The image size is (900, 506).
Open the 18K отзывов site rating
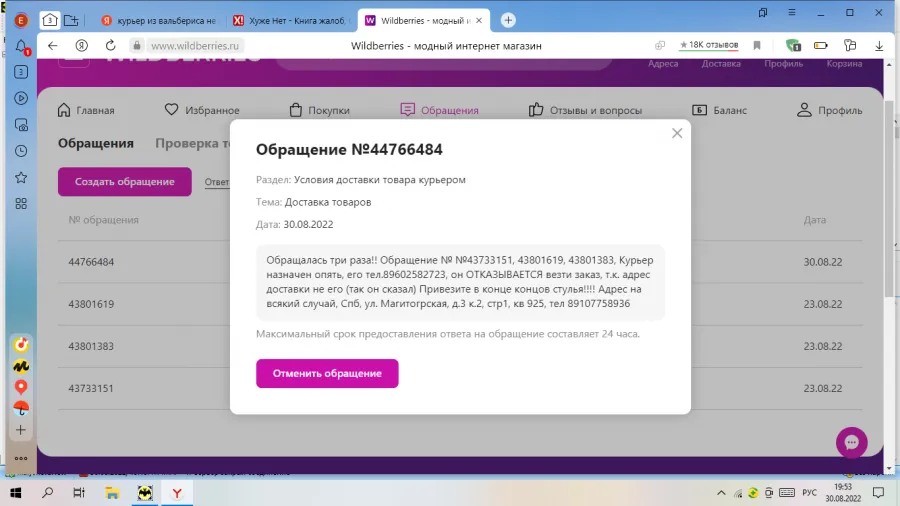coord(709,45)
